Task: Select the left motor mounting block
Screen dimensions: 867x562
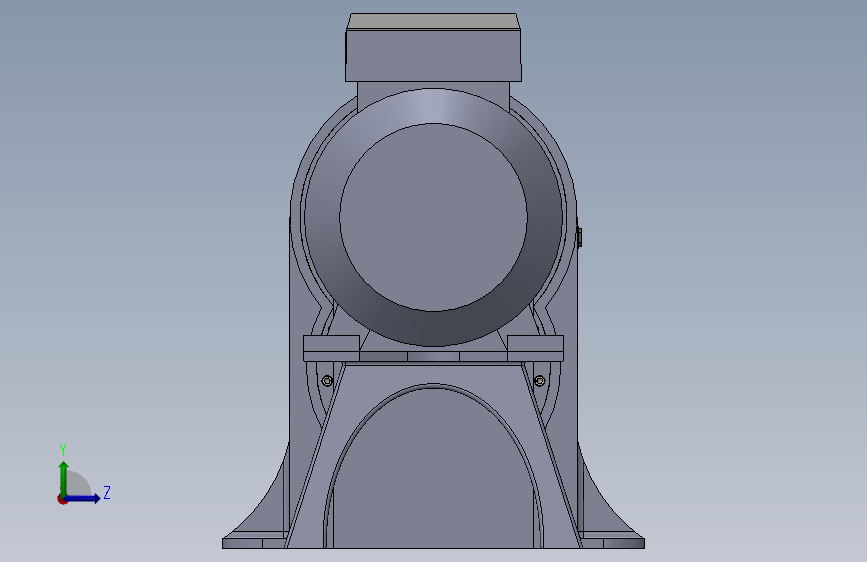Action: [x=331, y=348]
